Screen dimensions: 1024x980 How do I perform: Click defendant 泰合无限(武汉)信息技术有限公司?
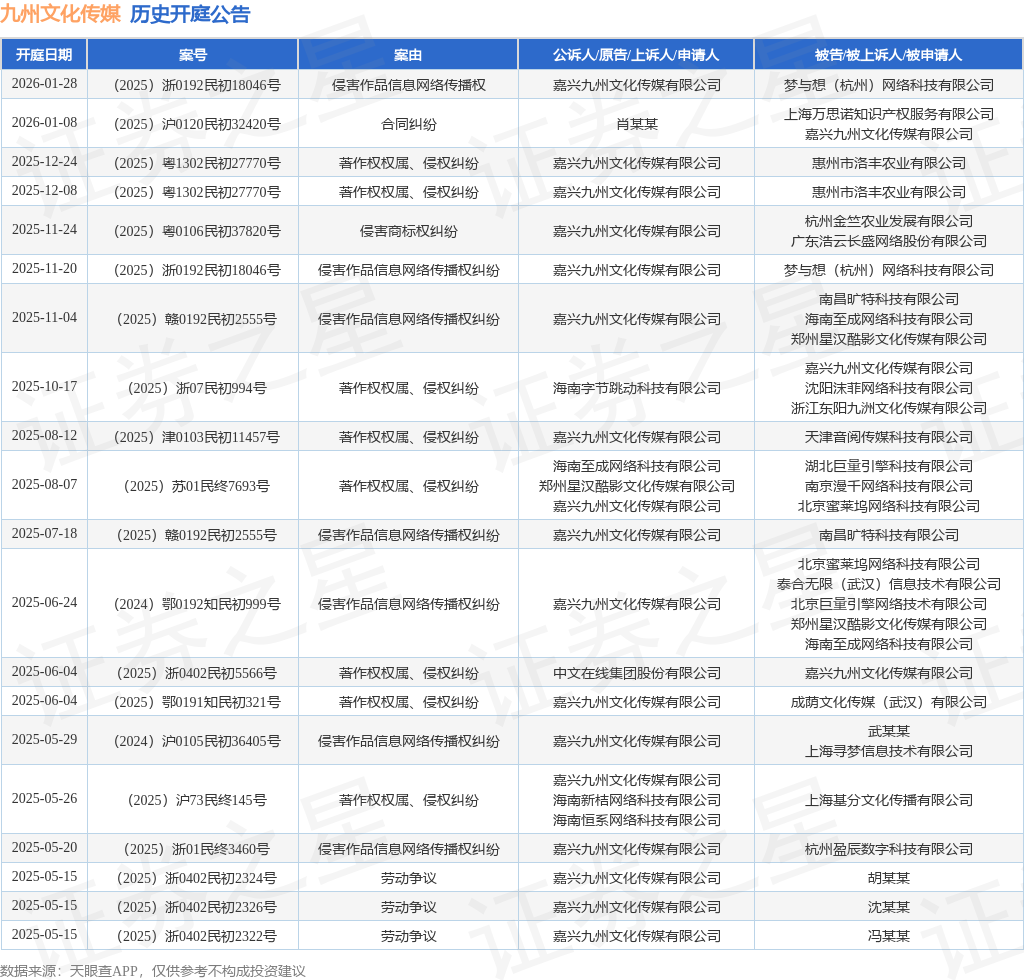point(889,584)
